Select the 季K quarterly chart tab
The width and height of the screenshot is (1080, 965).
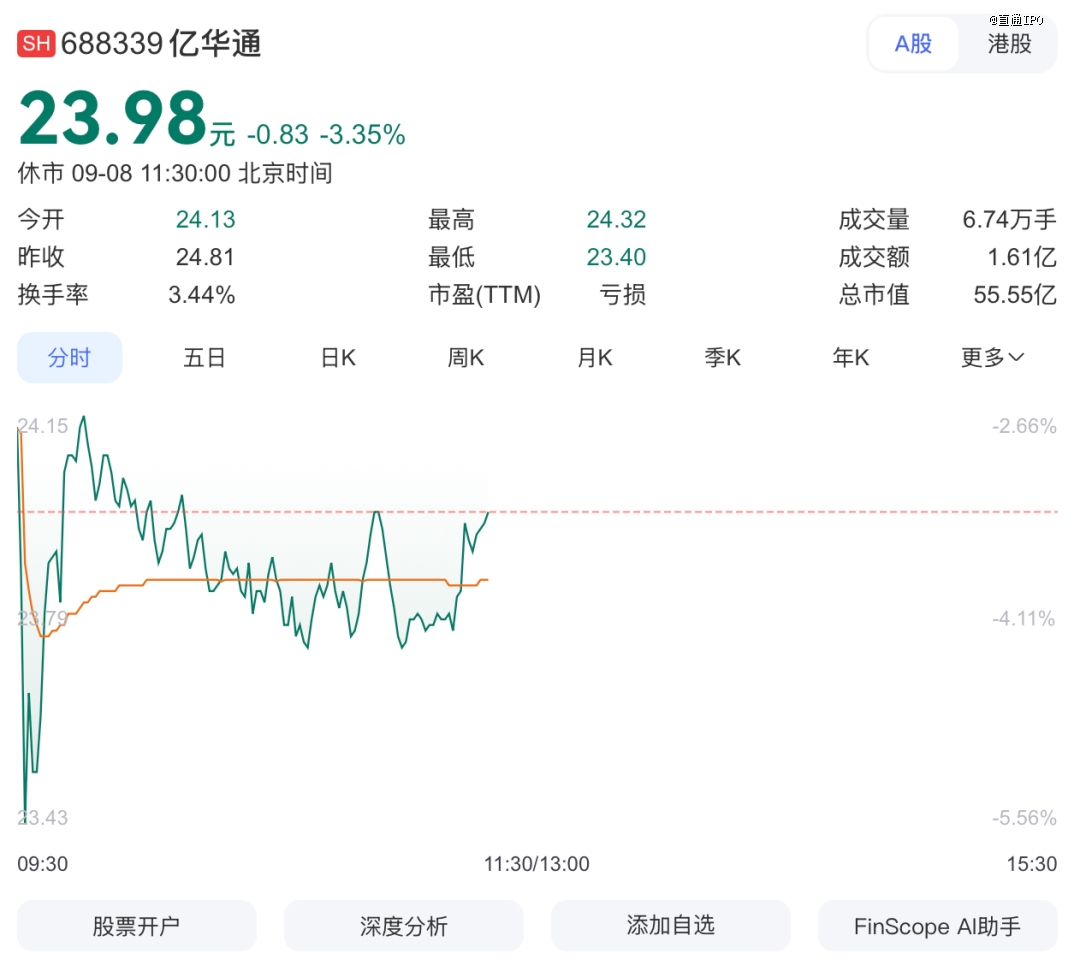(722, 358)
